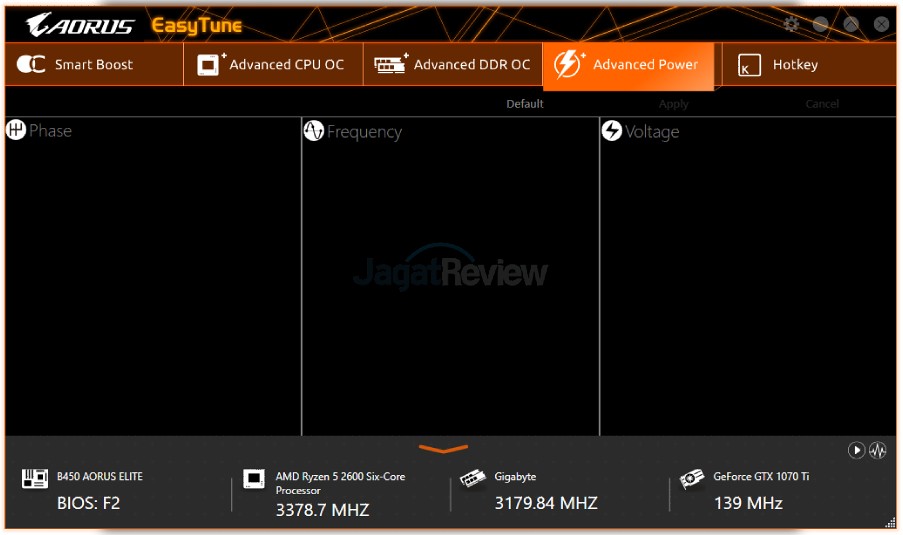Click the graphics card icon
Image resolution: width=903 pixels, height=535 pixels.
(x=692, y=478)
